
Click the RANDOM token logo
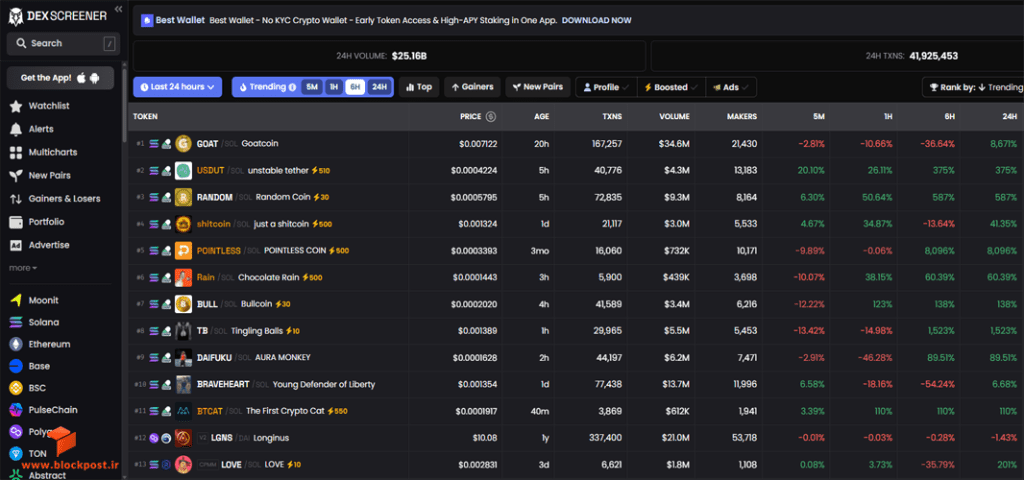184,197
